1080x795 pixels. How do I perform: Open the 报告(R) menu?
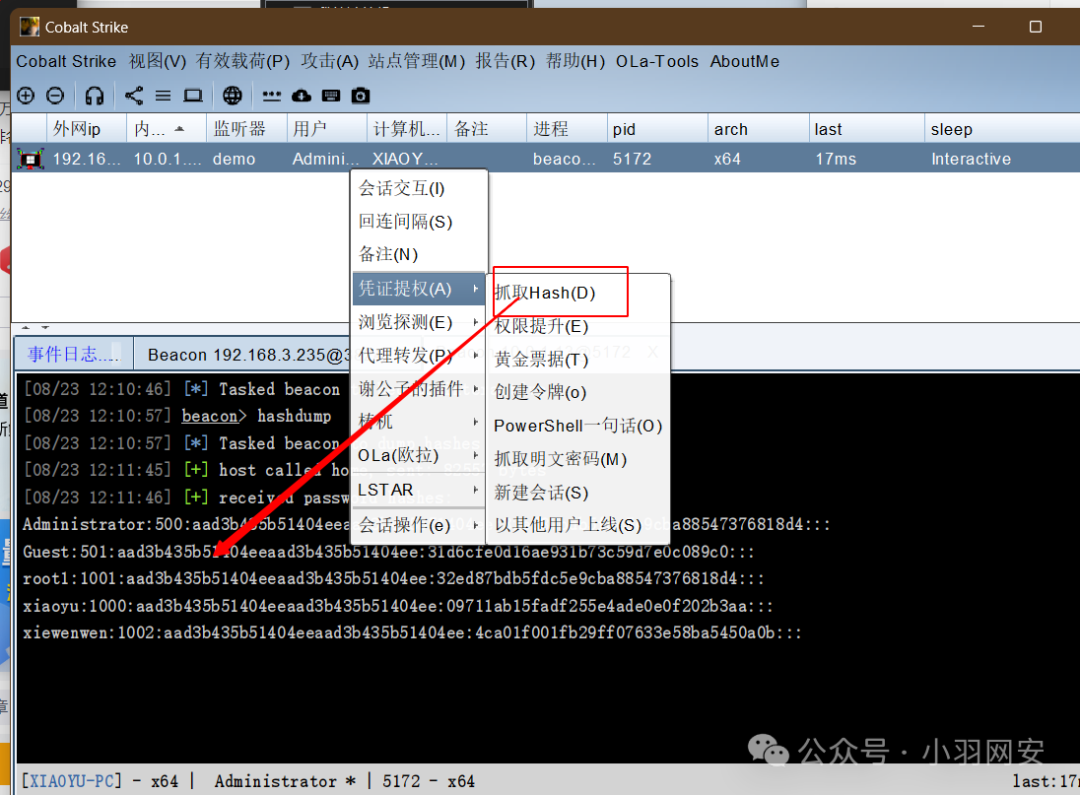505,61
